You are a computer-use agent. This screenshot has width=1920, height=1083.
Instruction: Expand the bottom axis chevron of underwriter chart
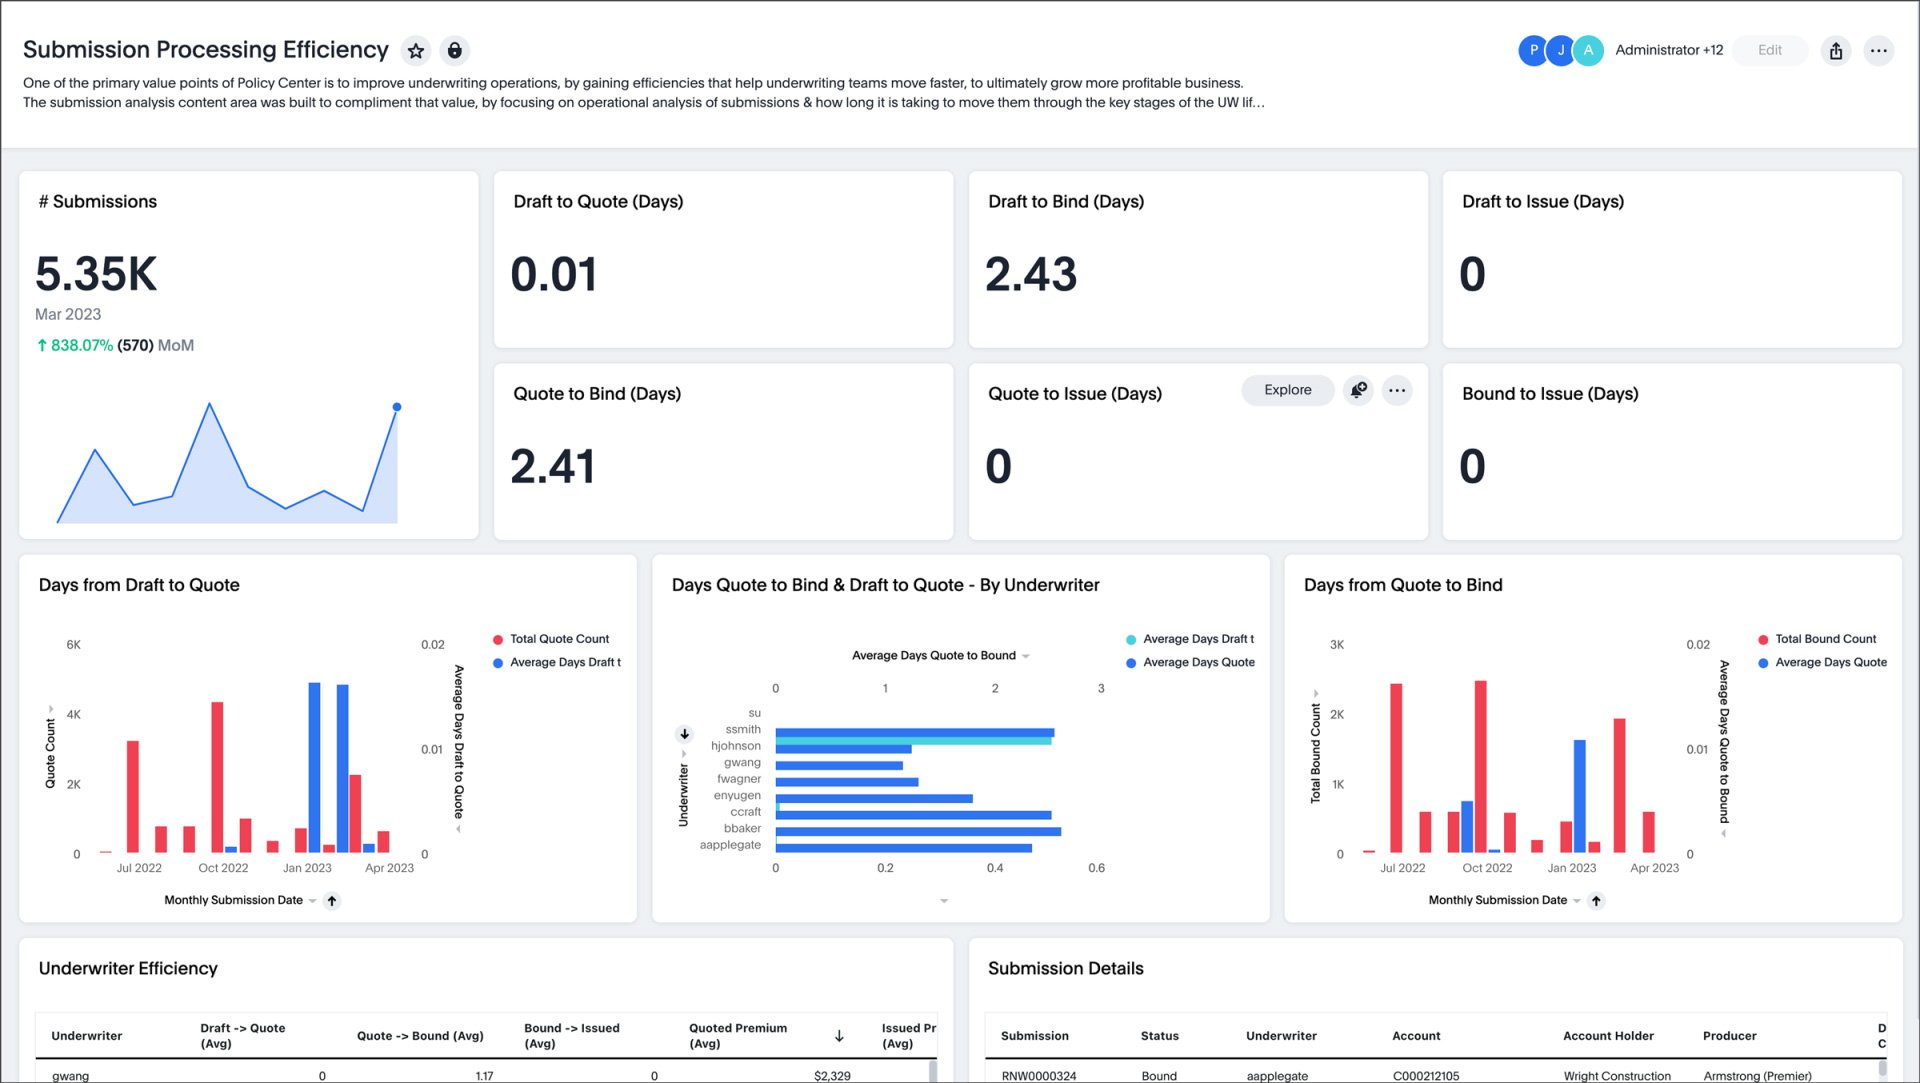944,901
